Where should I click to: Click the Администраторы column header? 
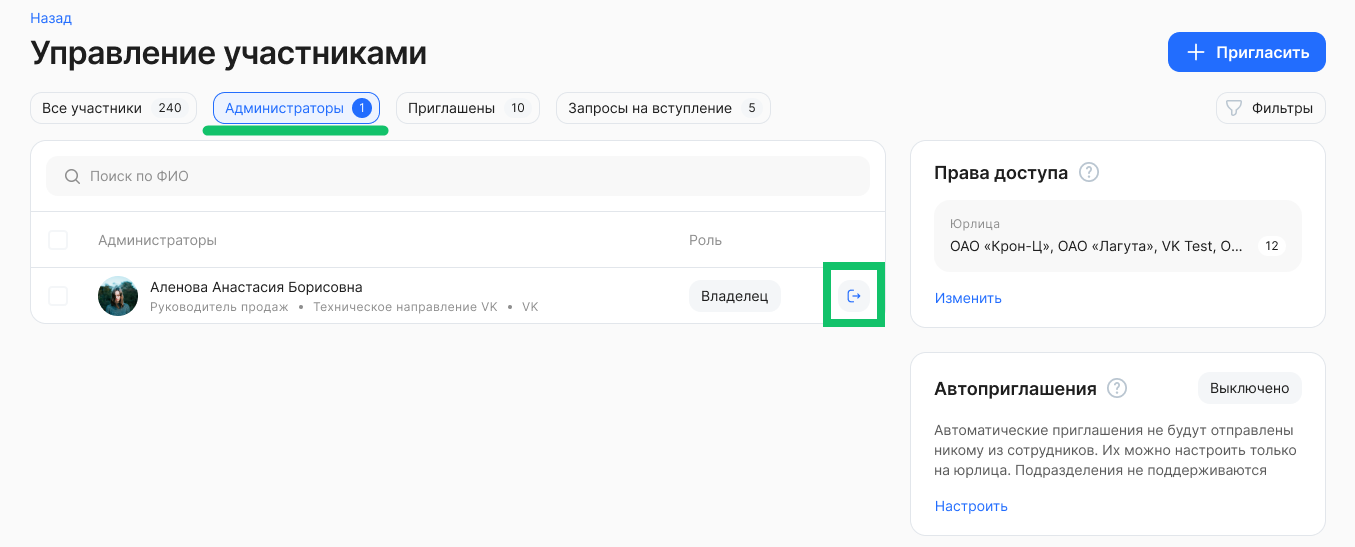click(x=157, y=240)
